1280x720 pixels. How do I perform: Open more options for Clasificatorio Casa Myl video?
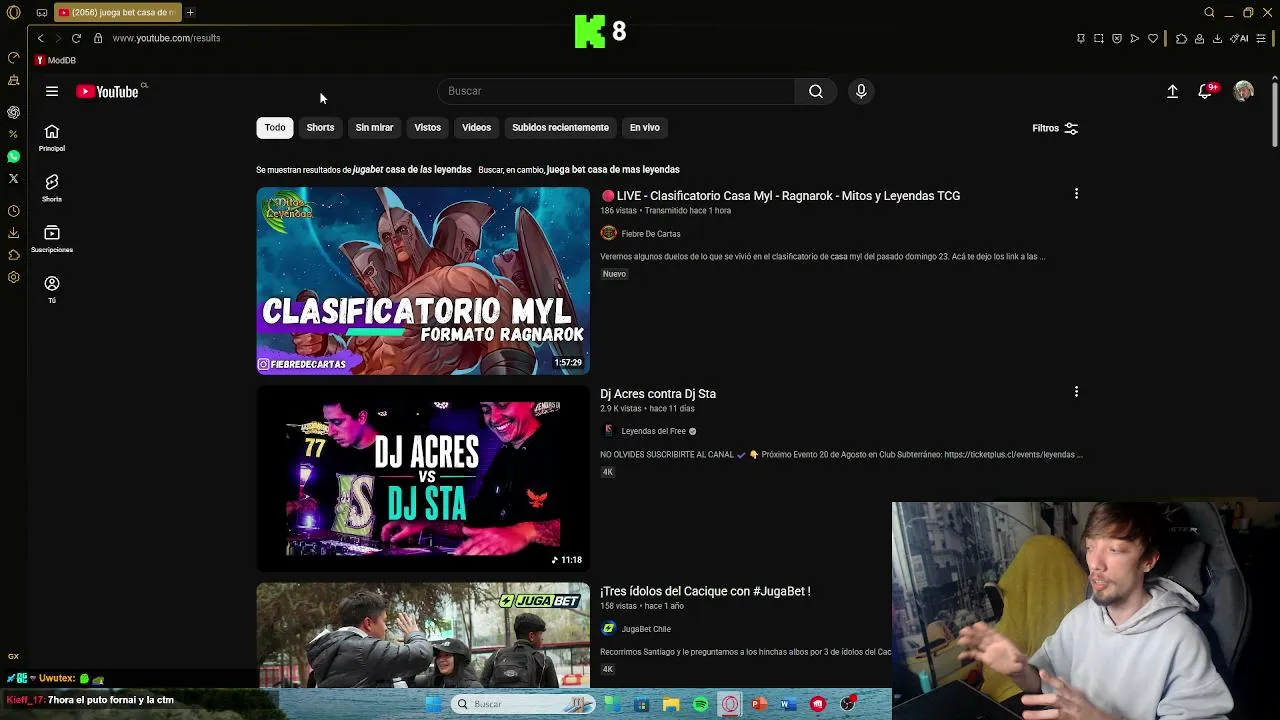1076,194
